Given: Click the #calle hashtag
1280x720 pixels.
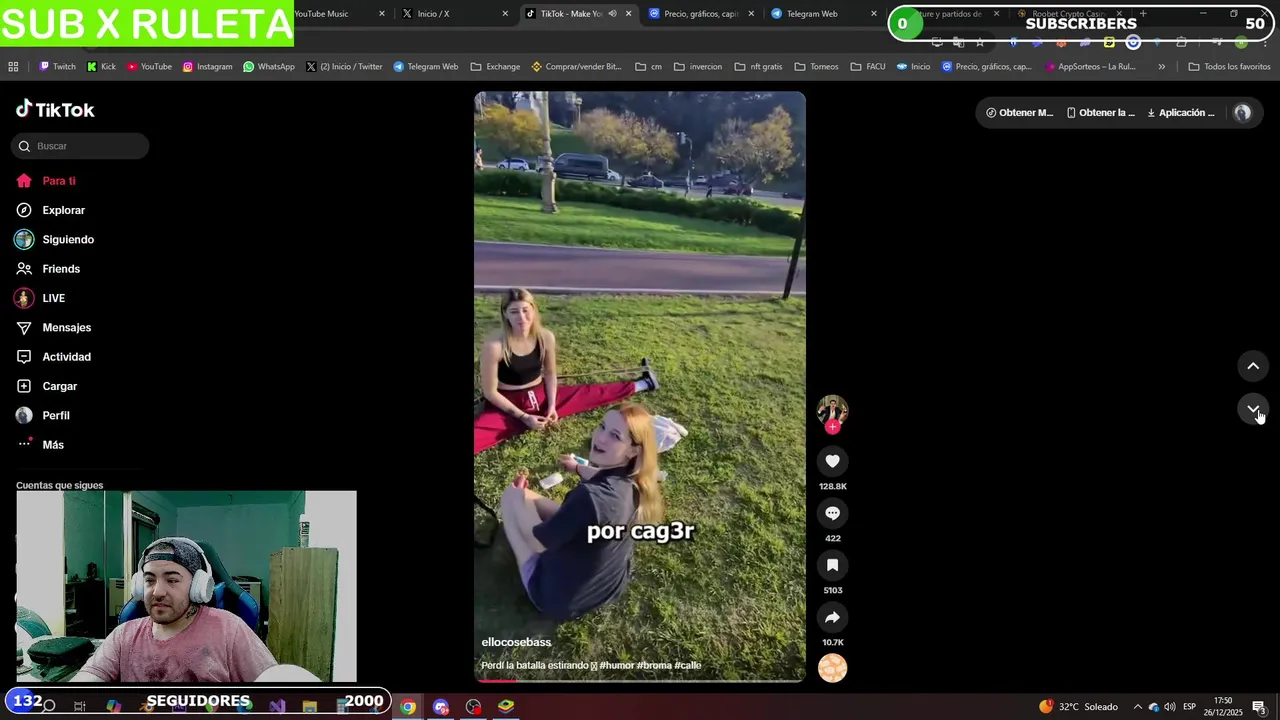Looking at the screenshot, I should (688, 665).
